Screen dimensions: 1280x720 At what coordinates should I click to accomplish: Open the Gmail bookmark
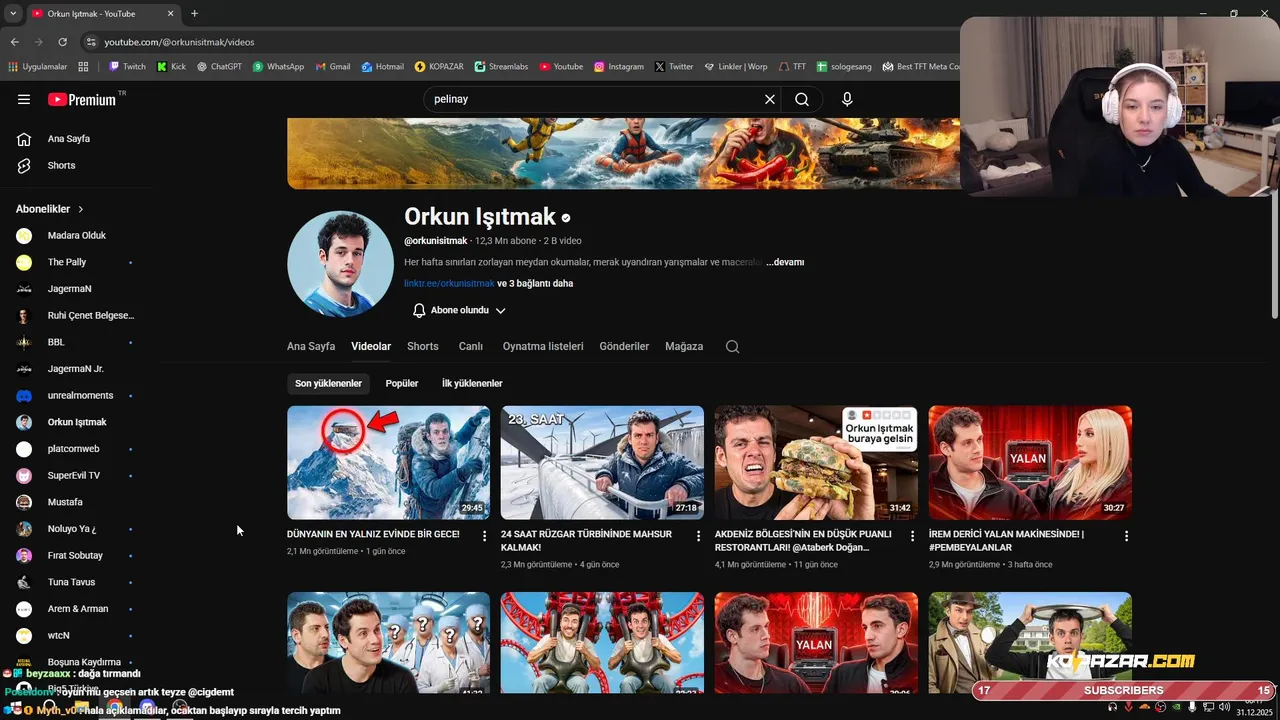[333, 66]
